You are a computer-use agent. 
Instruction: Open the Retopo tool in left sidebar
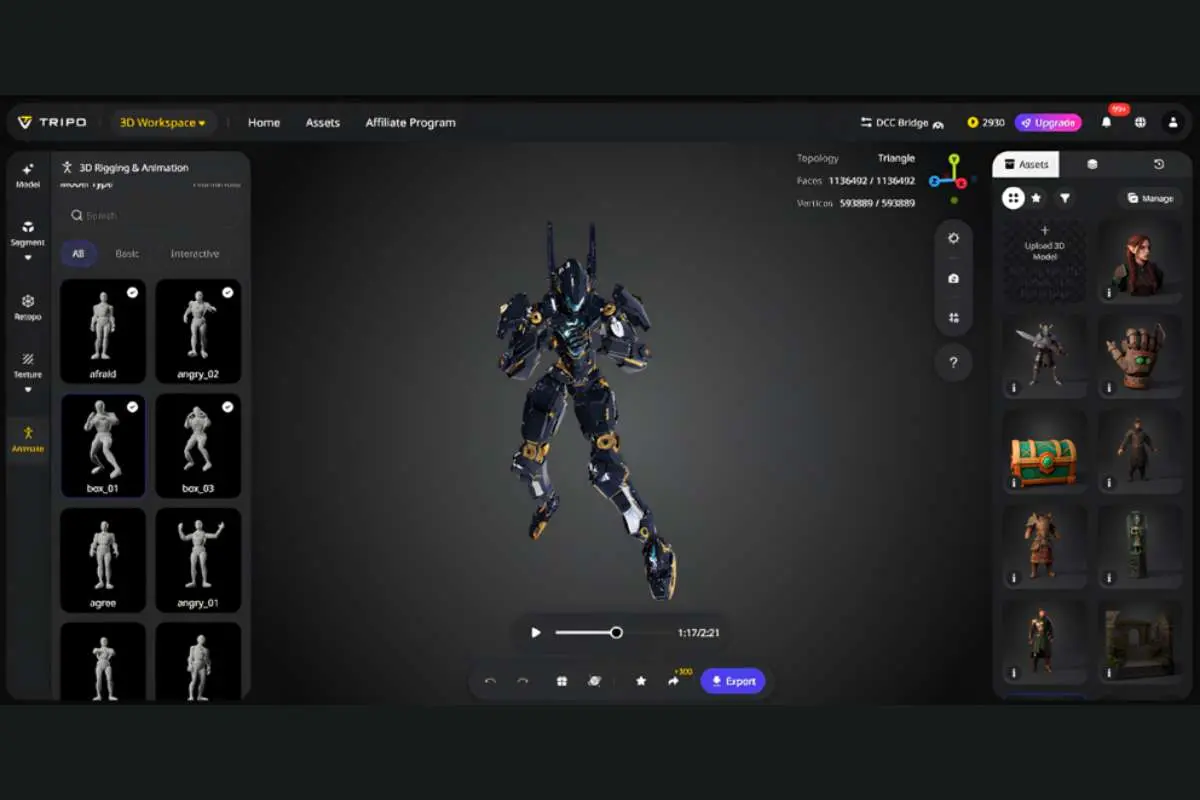point(28,307)
